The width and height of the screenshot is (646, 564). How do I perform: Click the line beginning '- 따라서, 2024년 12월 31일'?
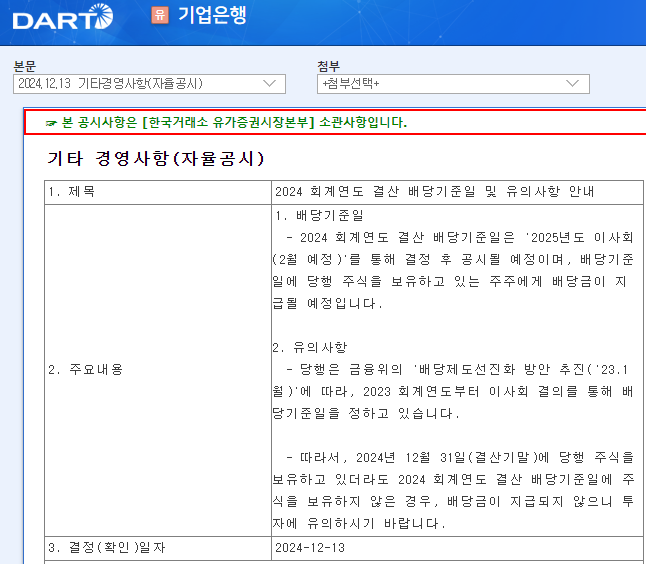point(460,457)
